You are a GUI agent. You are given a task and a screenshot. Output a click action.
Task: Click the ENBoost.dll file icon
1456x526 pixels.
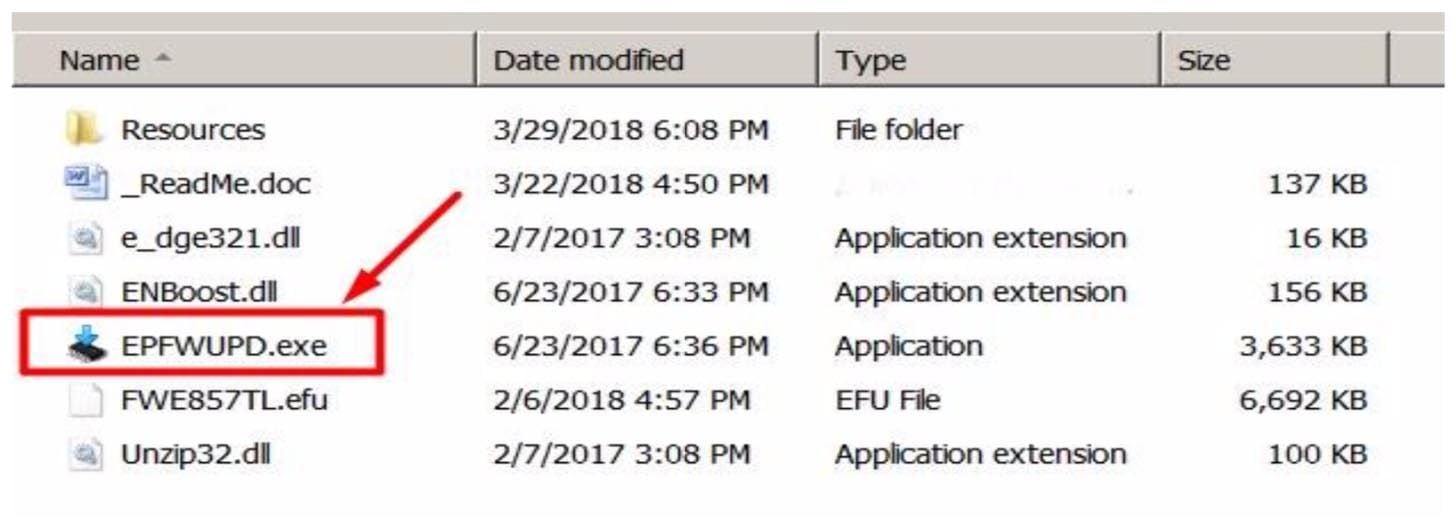click(85, 292)
